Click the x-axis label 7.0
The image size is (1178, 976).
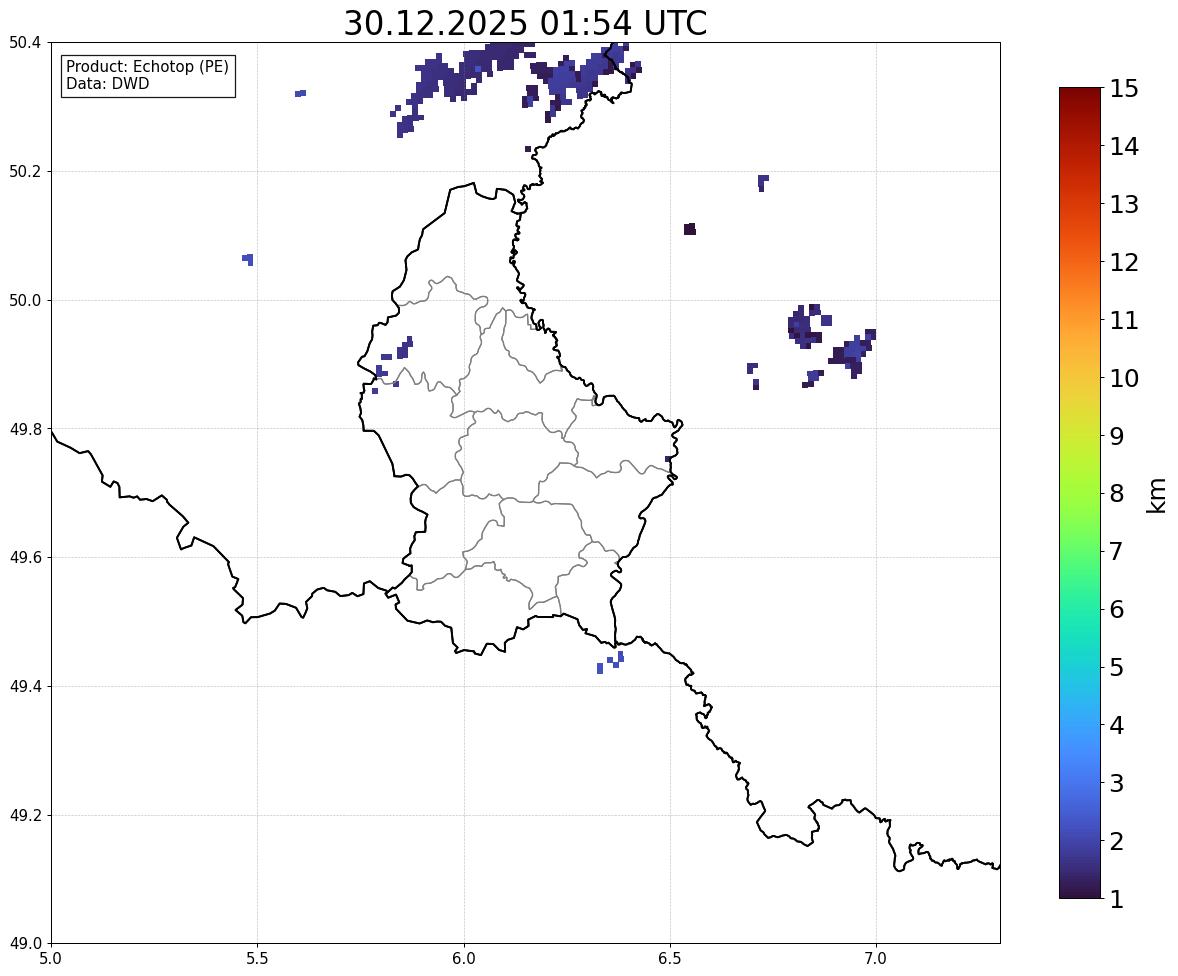(x=876, y=959)
